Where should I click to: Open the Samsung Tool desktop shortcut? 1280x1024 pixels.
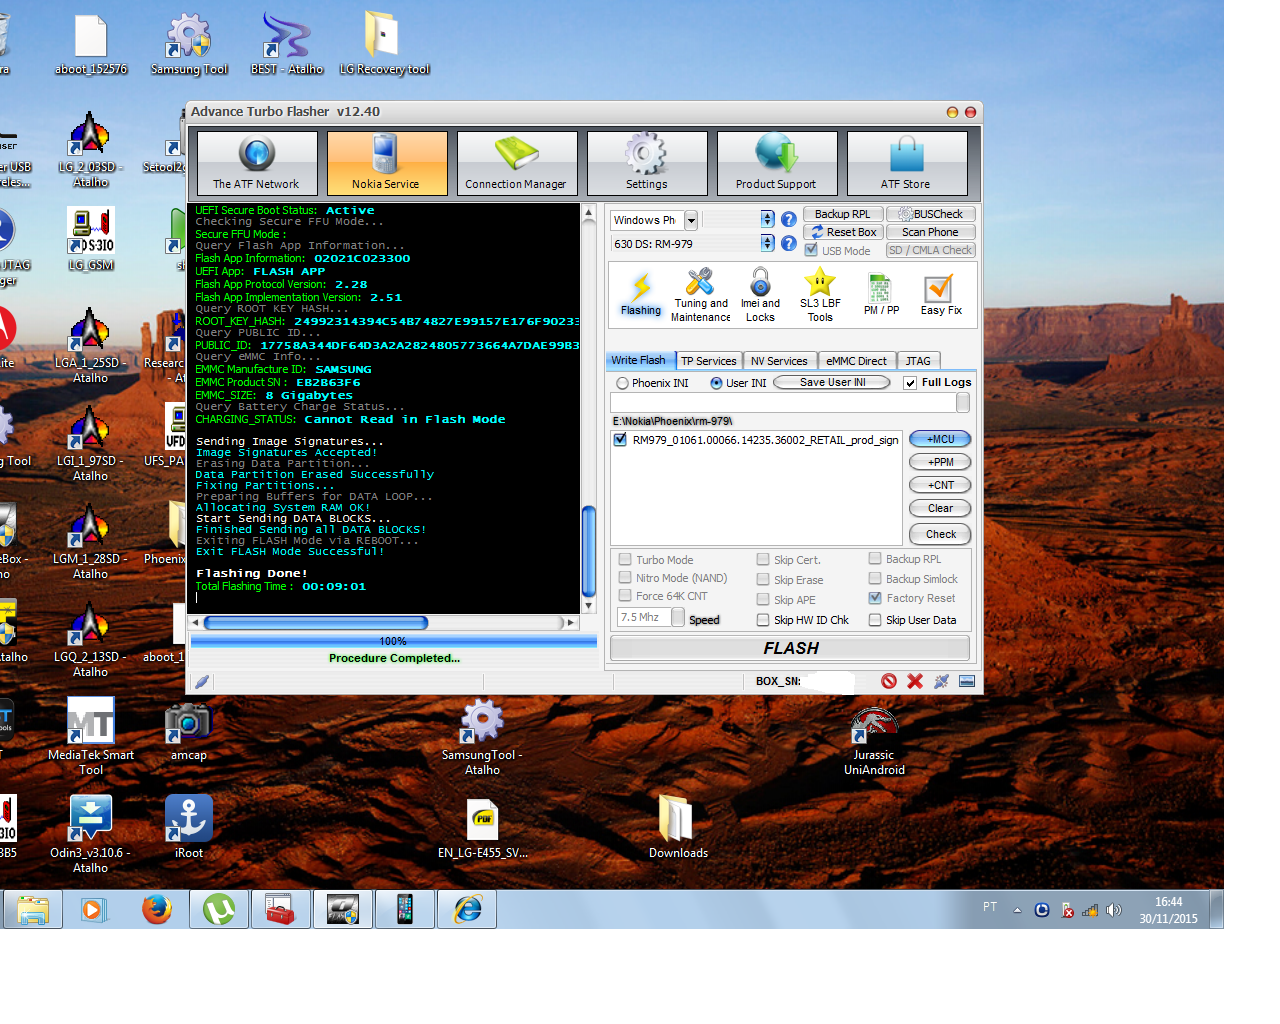coord(189,45)
